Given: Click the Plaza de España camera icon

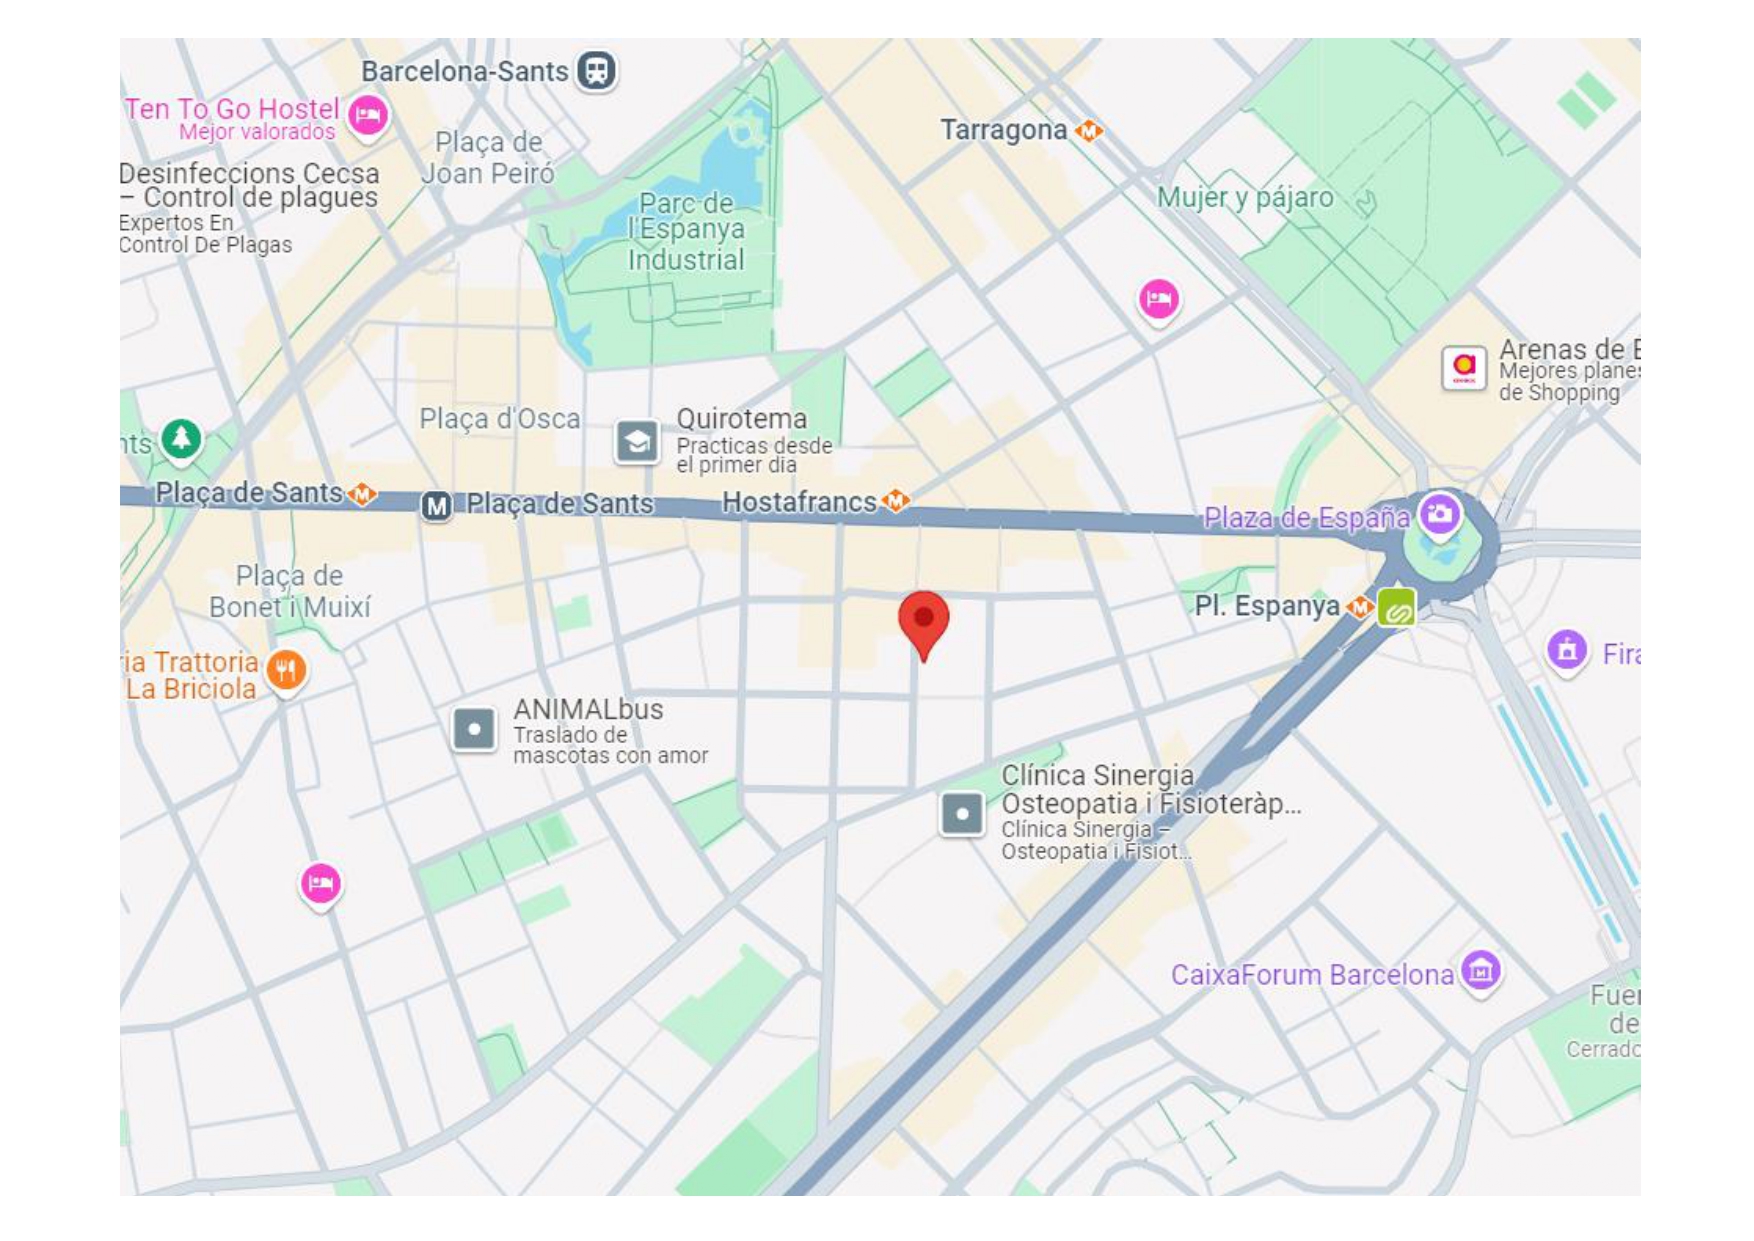Looking at the screenshot, I should click(x=1440, y=515).
